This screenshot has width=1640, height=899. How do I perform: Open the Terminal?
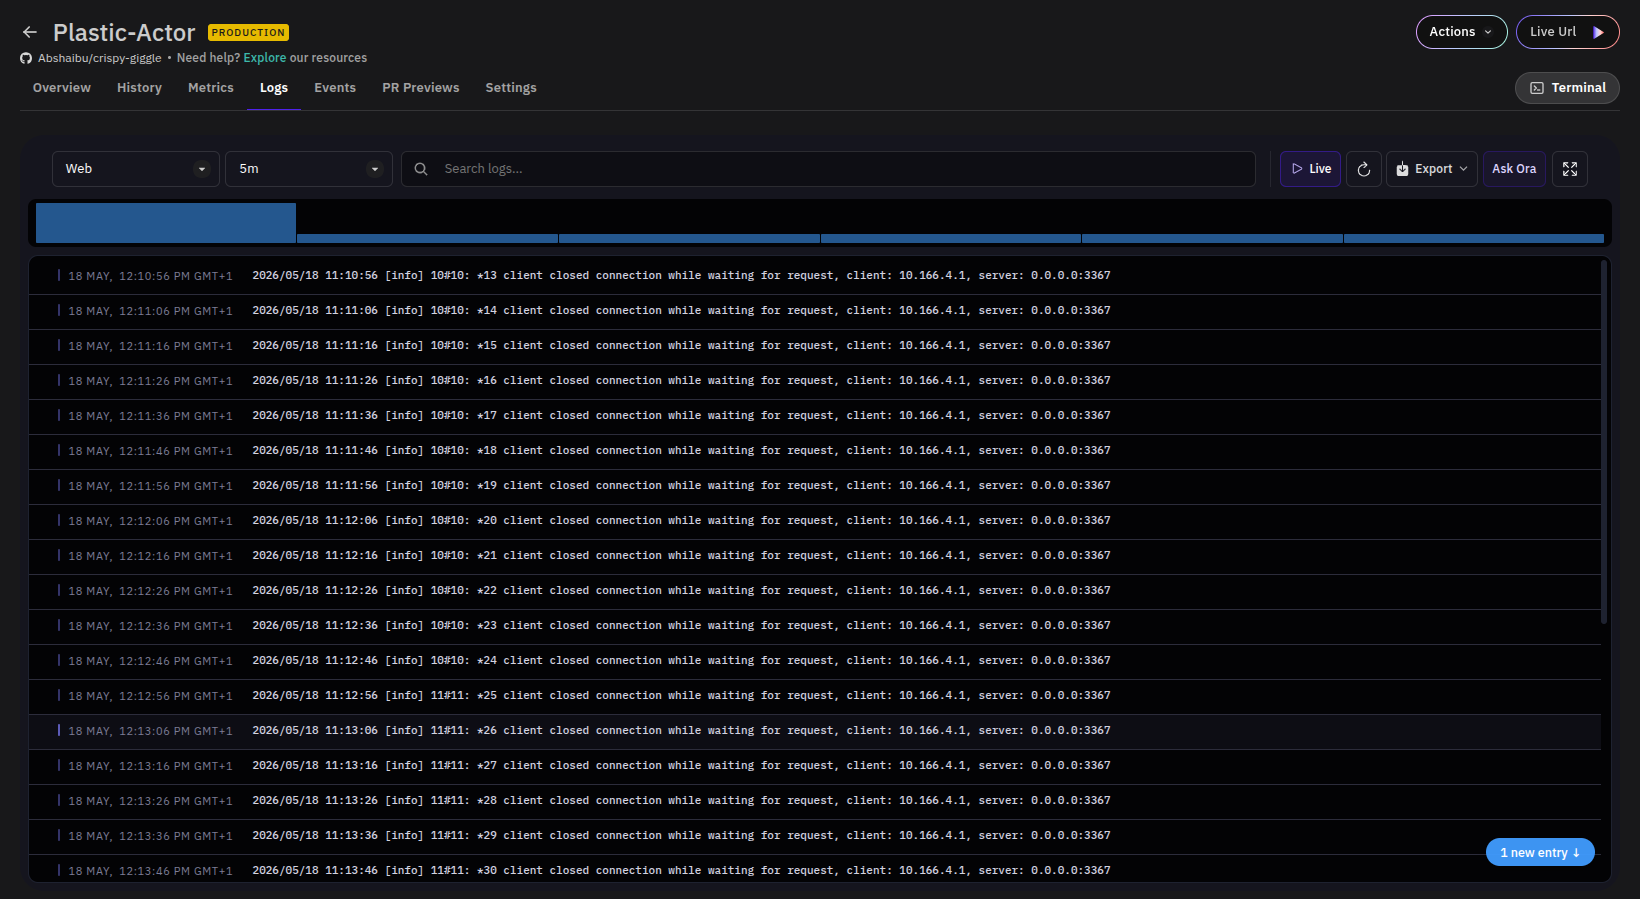click(x=1567, y=88)
